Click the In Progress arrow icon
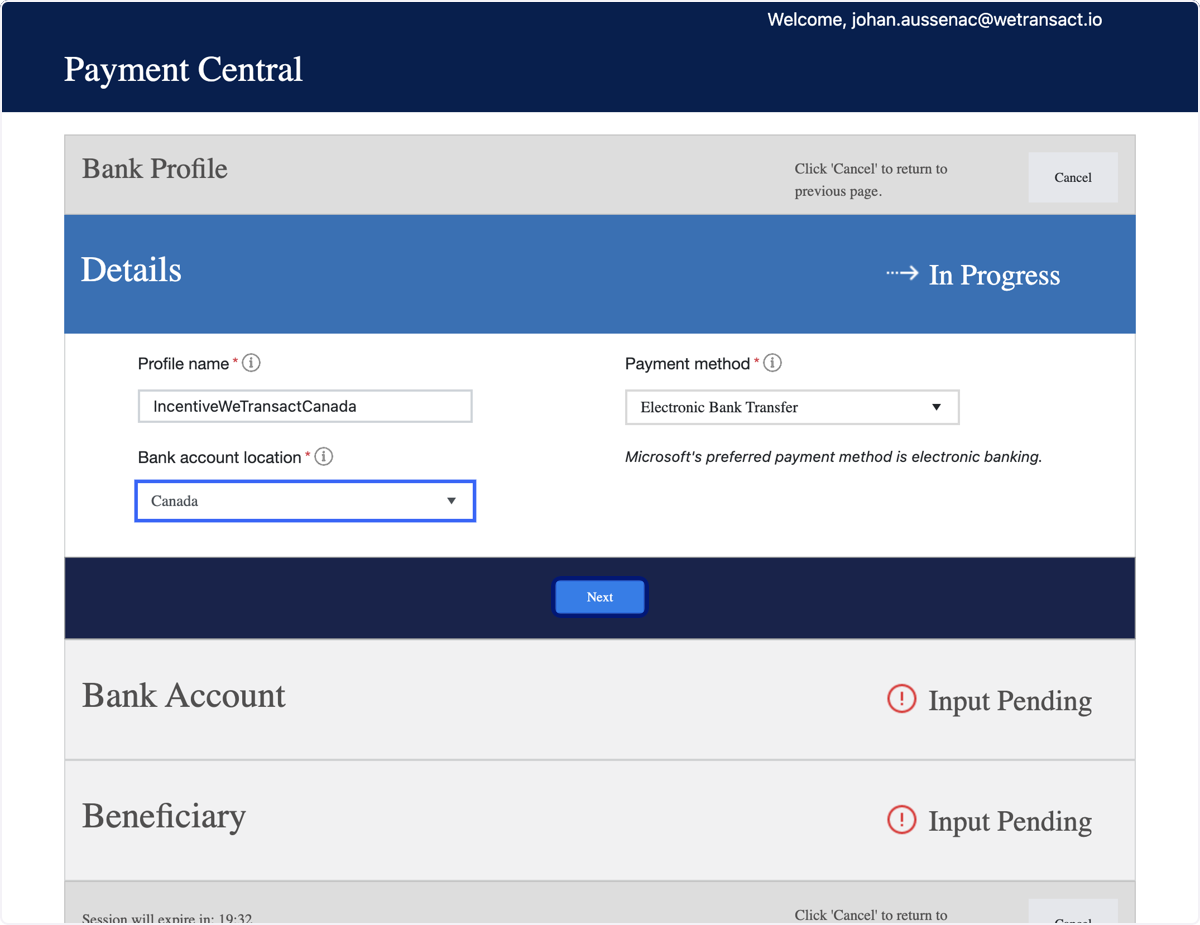 pyautogui.click(x=902, y=273)
